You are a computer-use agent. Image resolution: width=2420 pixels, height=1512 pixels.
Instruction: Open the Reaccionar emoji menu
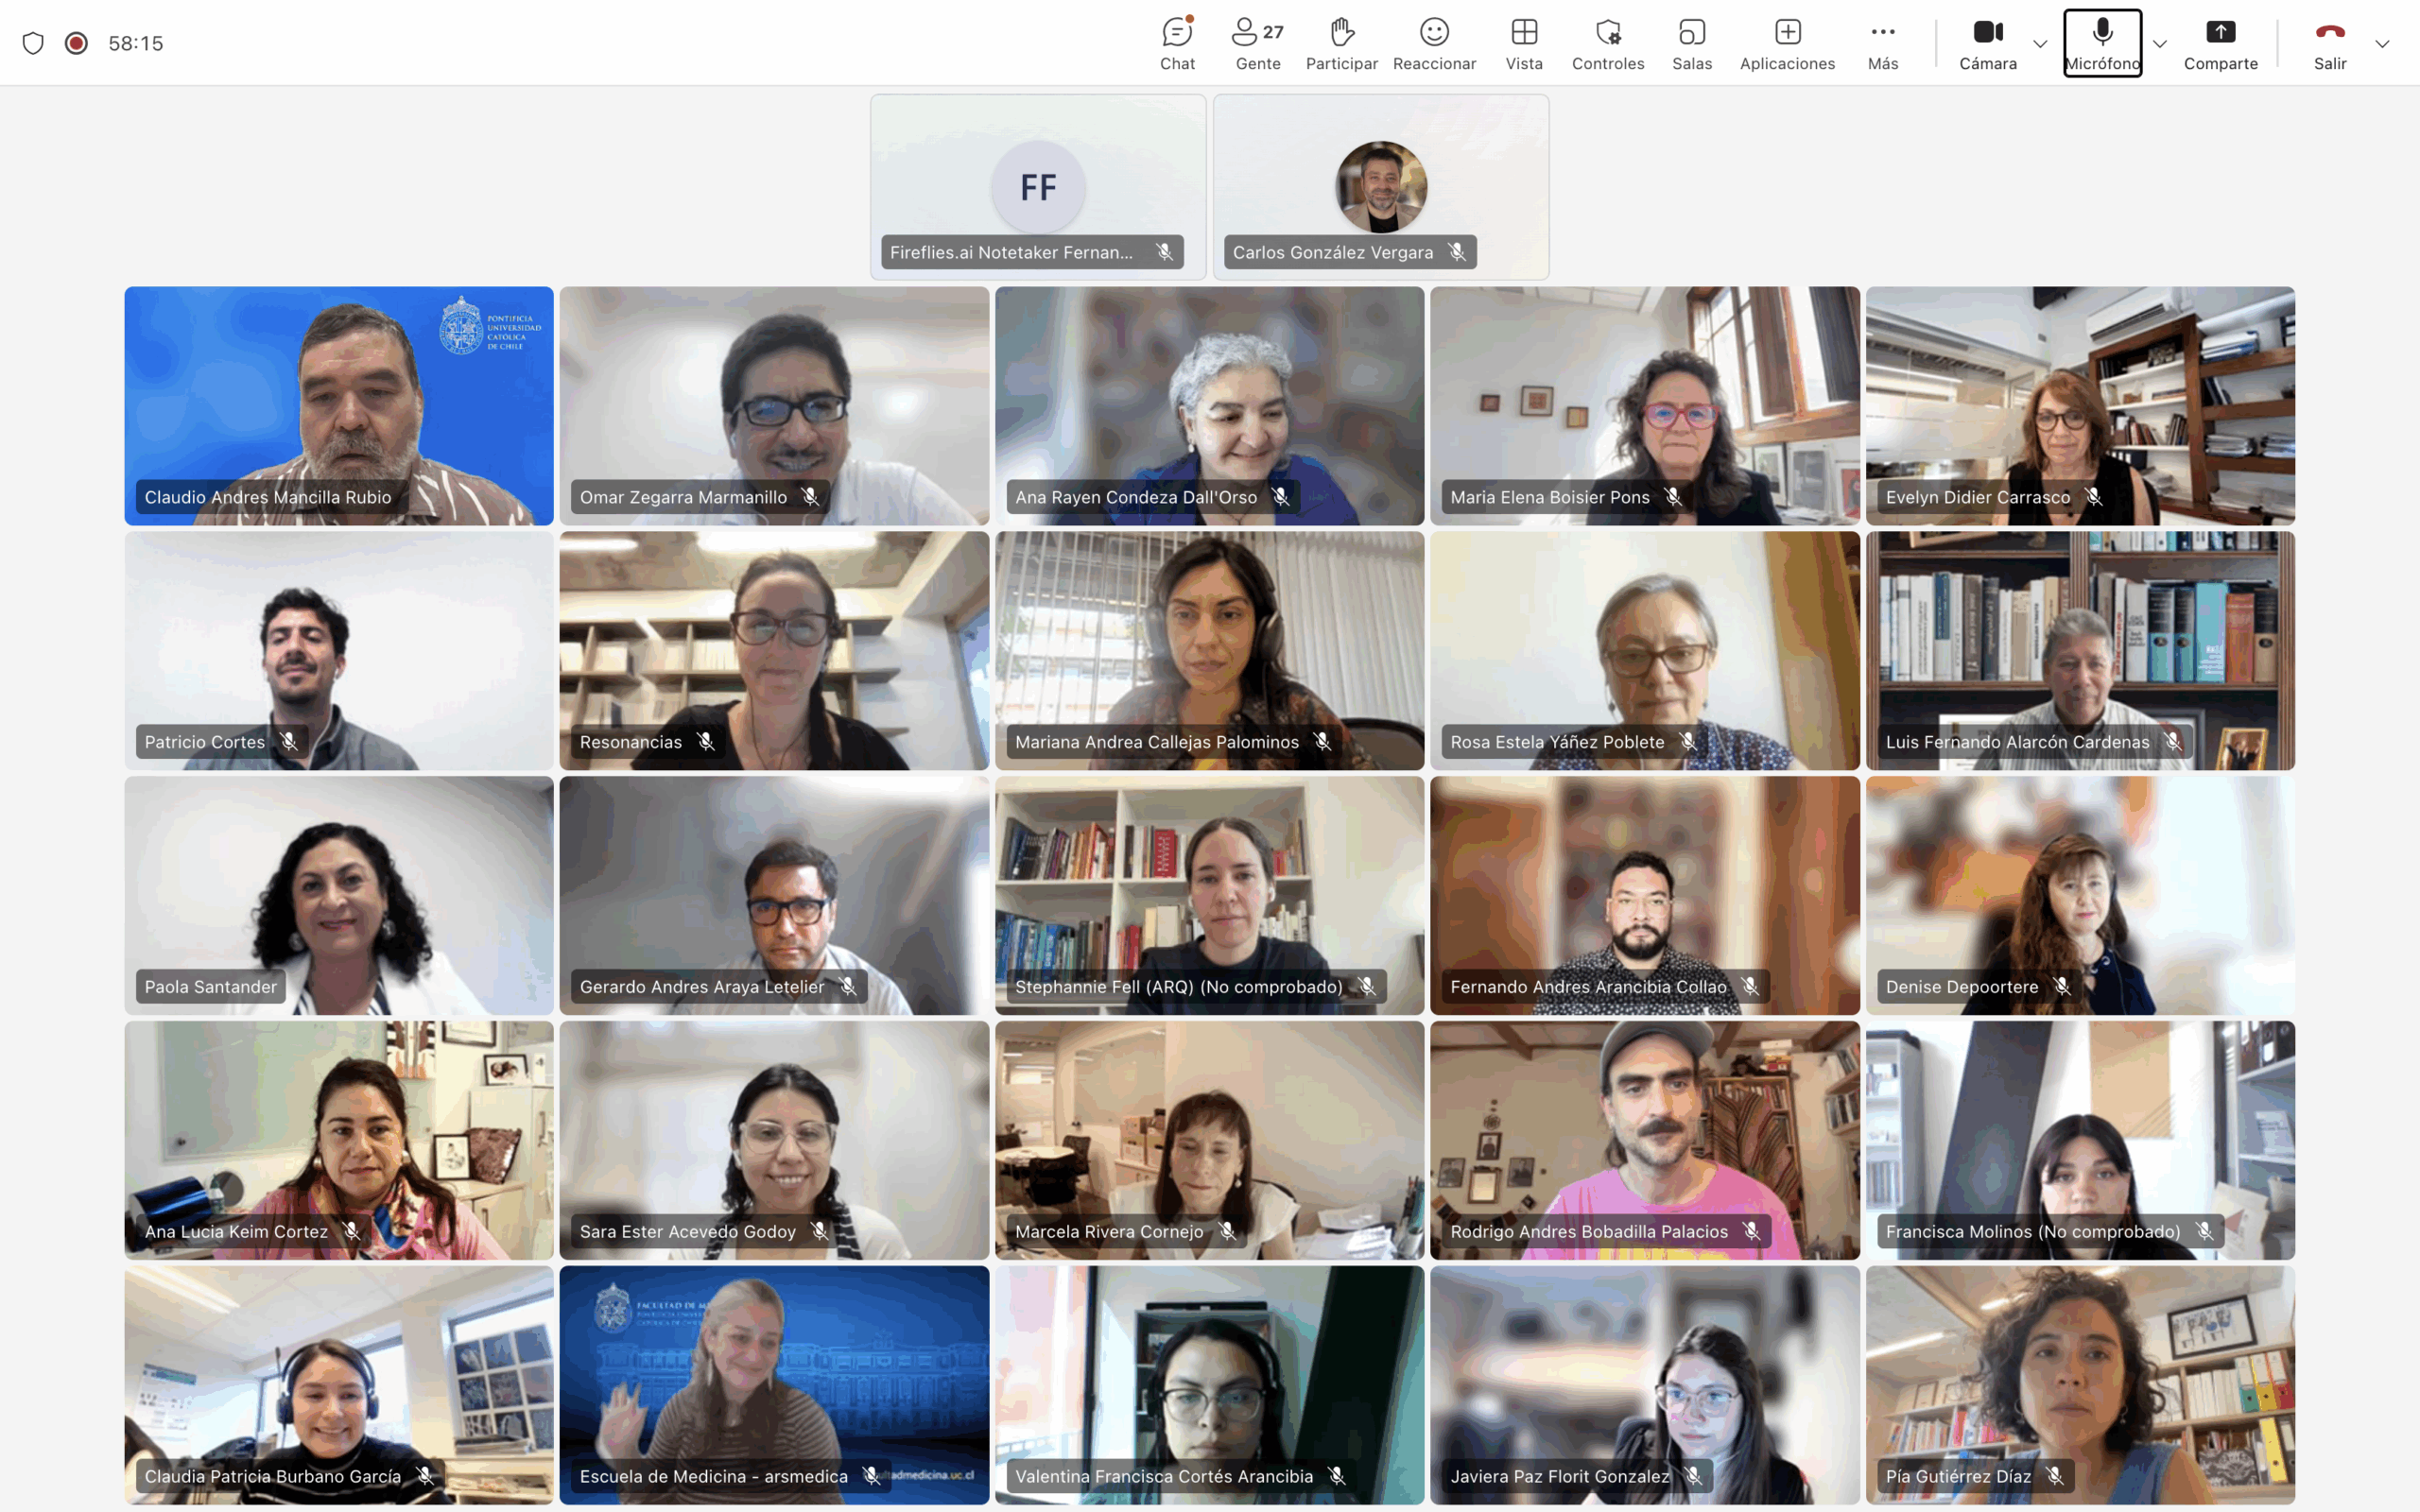coord(1434,43)
